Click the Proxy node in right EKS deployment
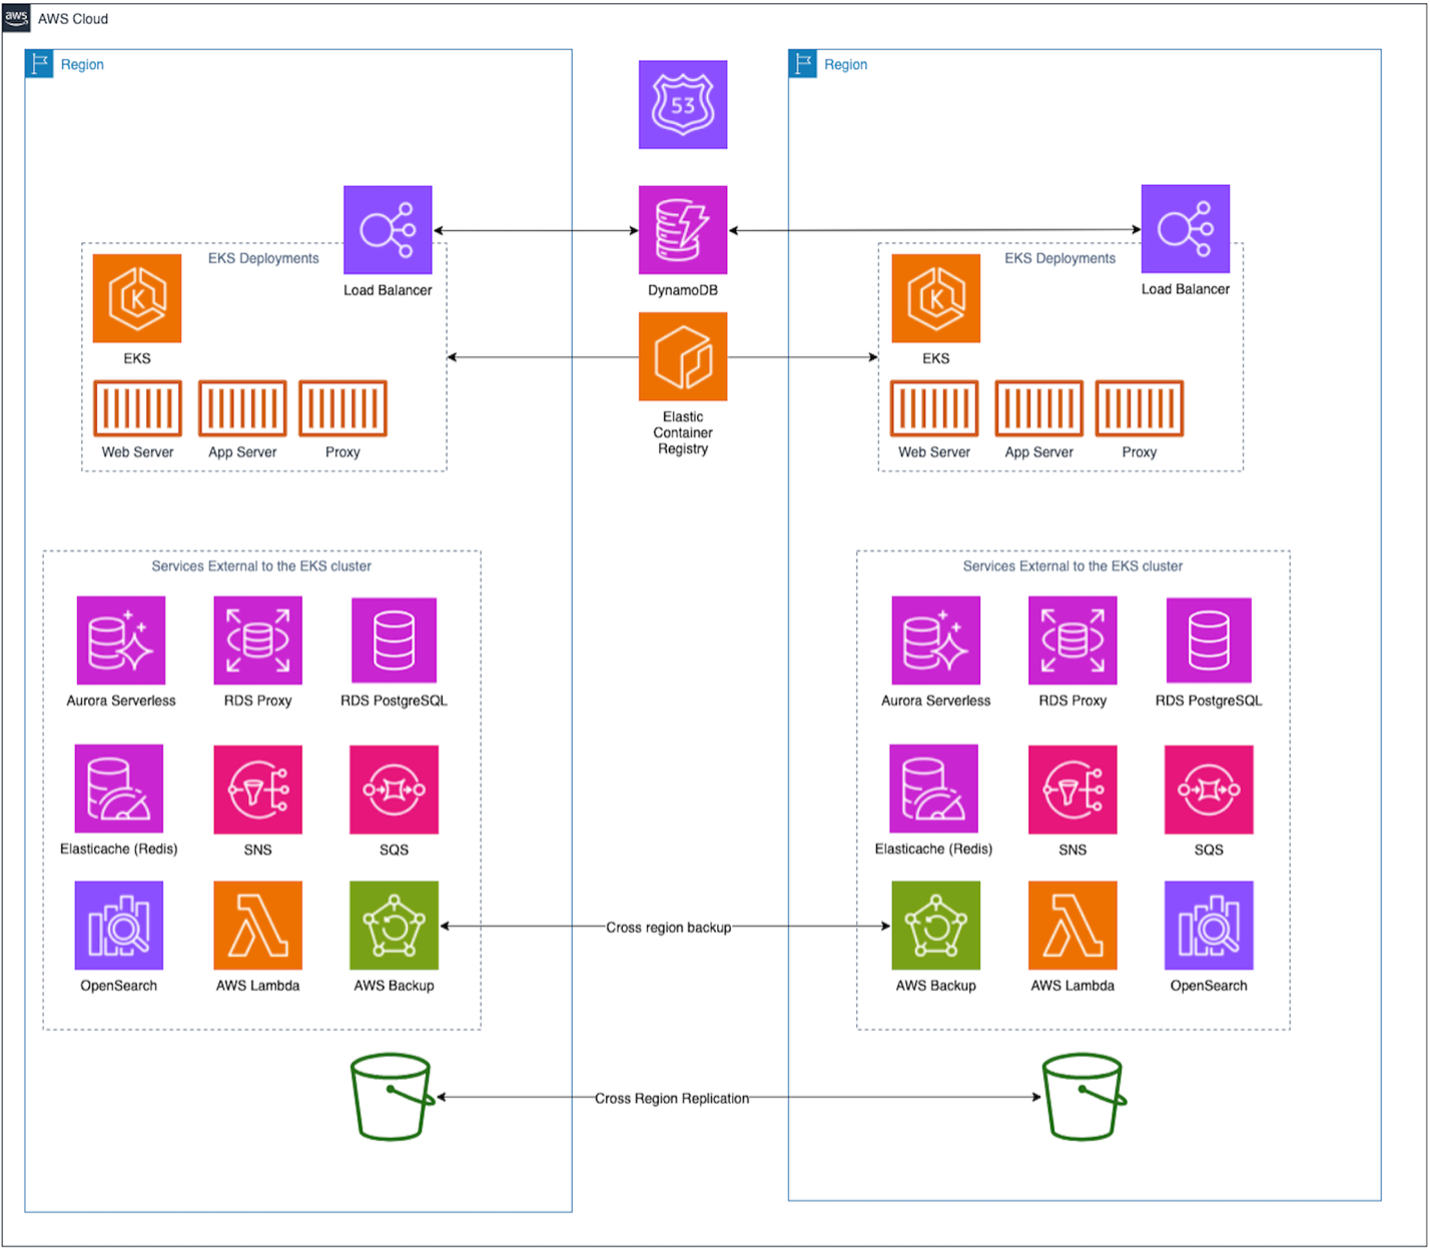The width and height of the screenshot is (1430, 1255). [x=1139, y=408]
